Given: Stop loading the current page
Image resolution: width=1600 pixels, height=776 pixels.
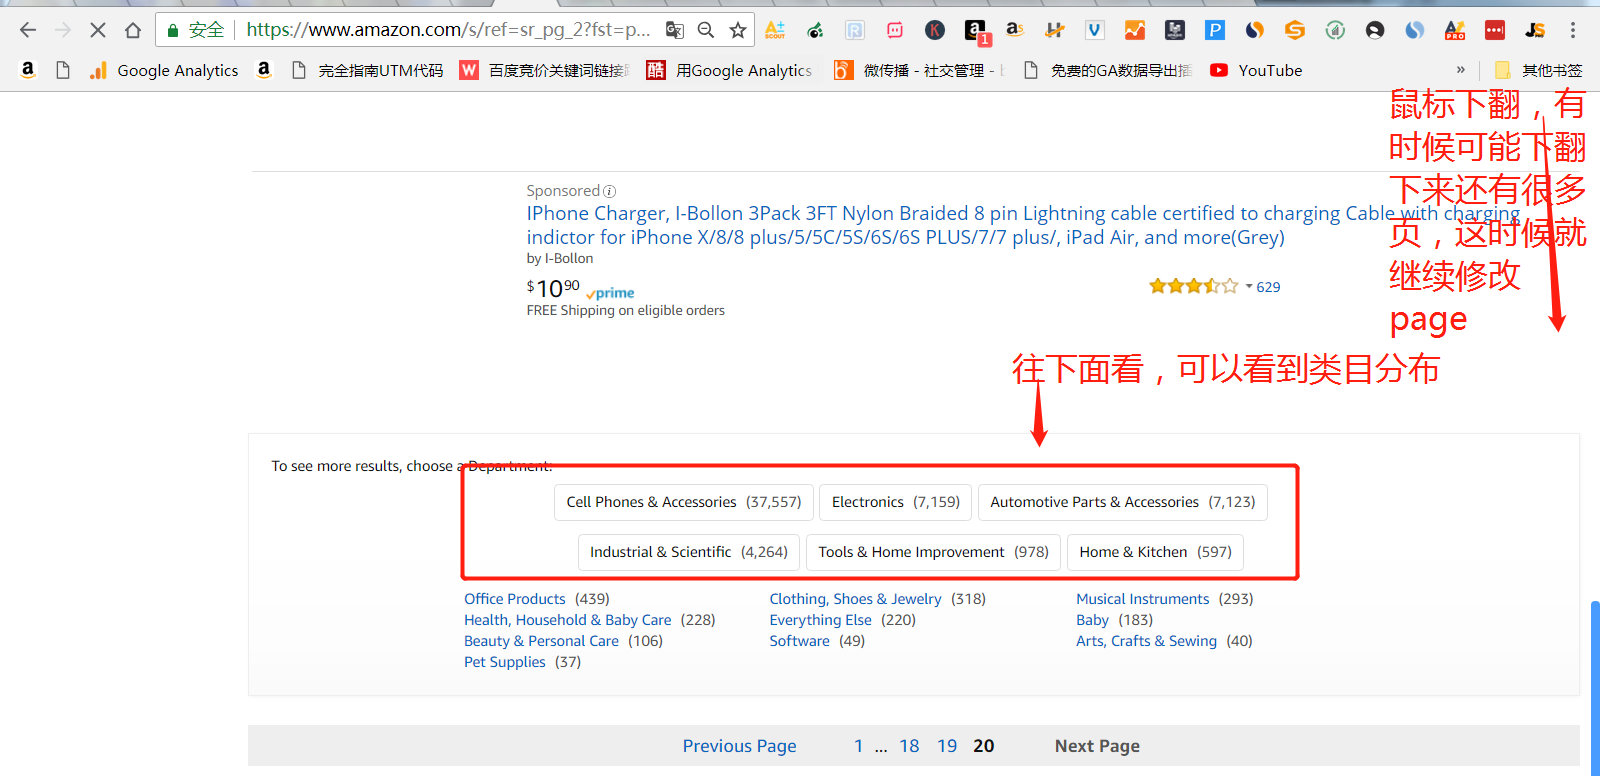Looking at the screenshot, I should (x=98, y=30).
